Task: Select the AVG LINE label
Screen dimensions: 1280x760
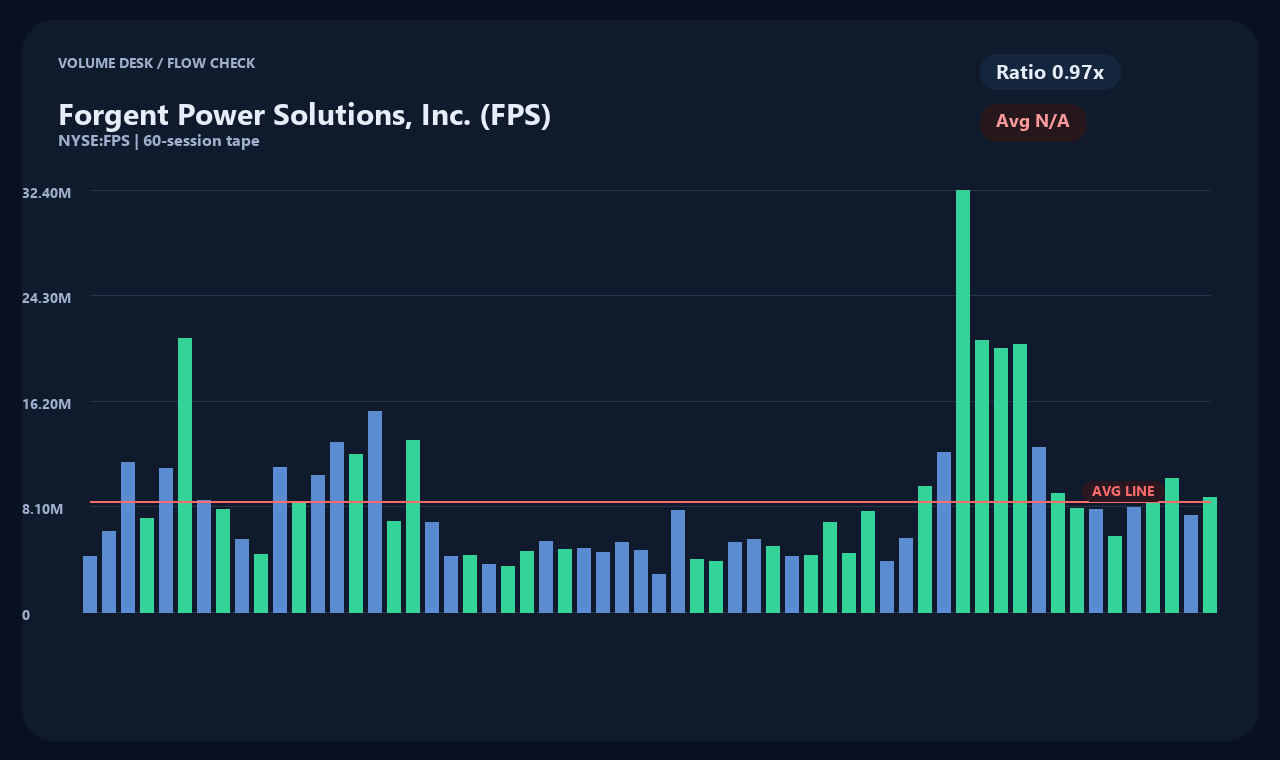Action: pos(1123,491)
